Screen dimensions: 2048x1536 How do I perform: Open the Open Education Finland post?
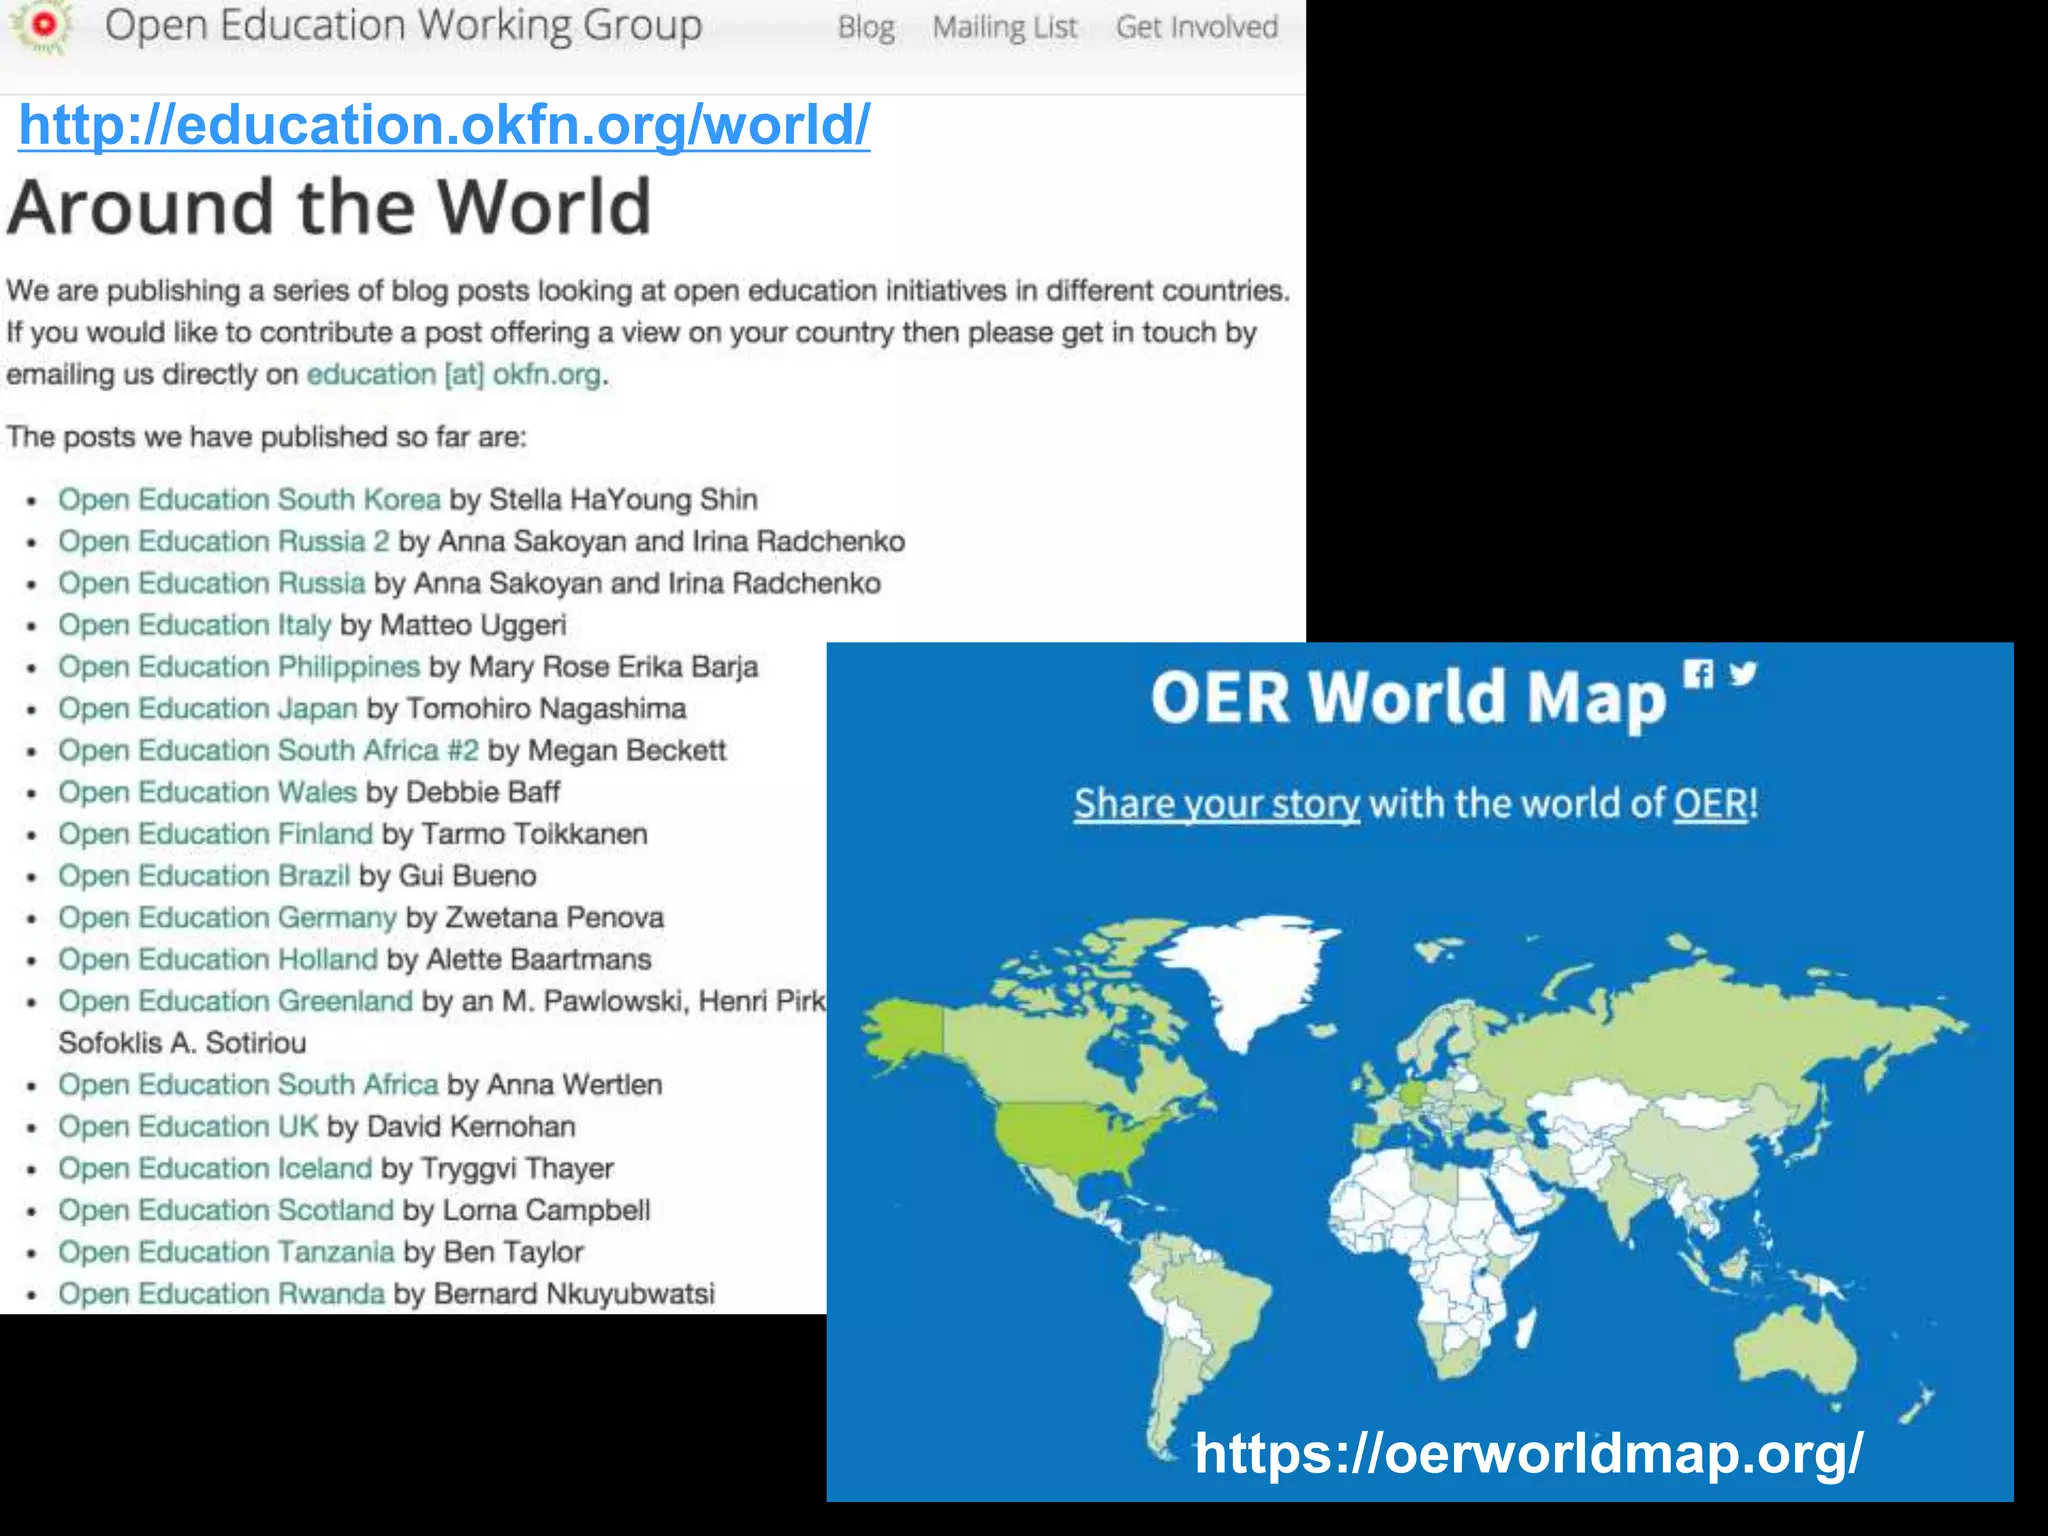pos(215,834)
